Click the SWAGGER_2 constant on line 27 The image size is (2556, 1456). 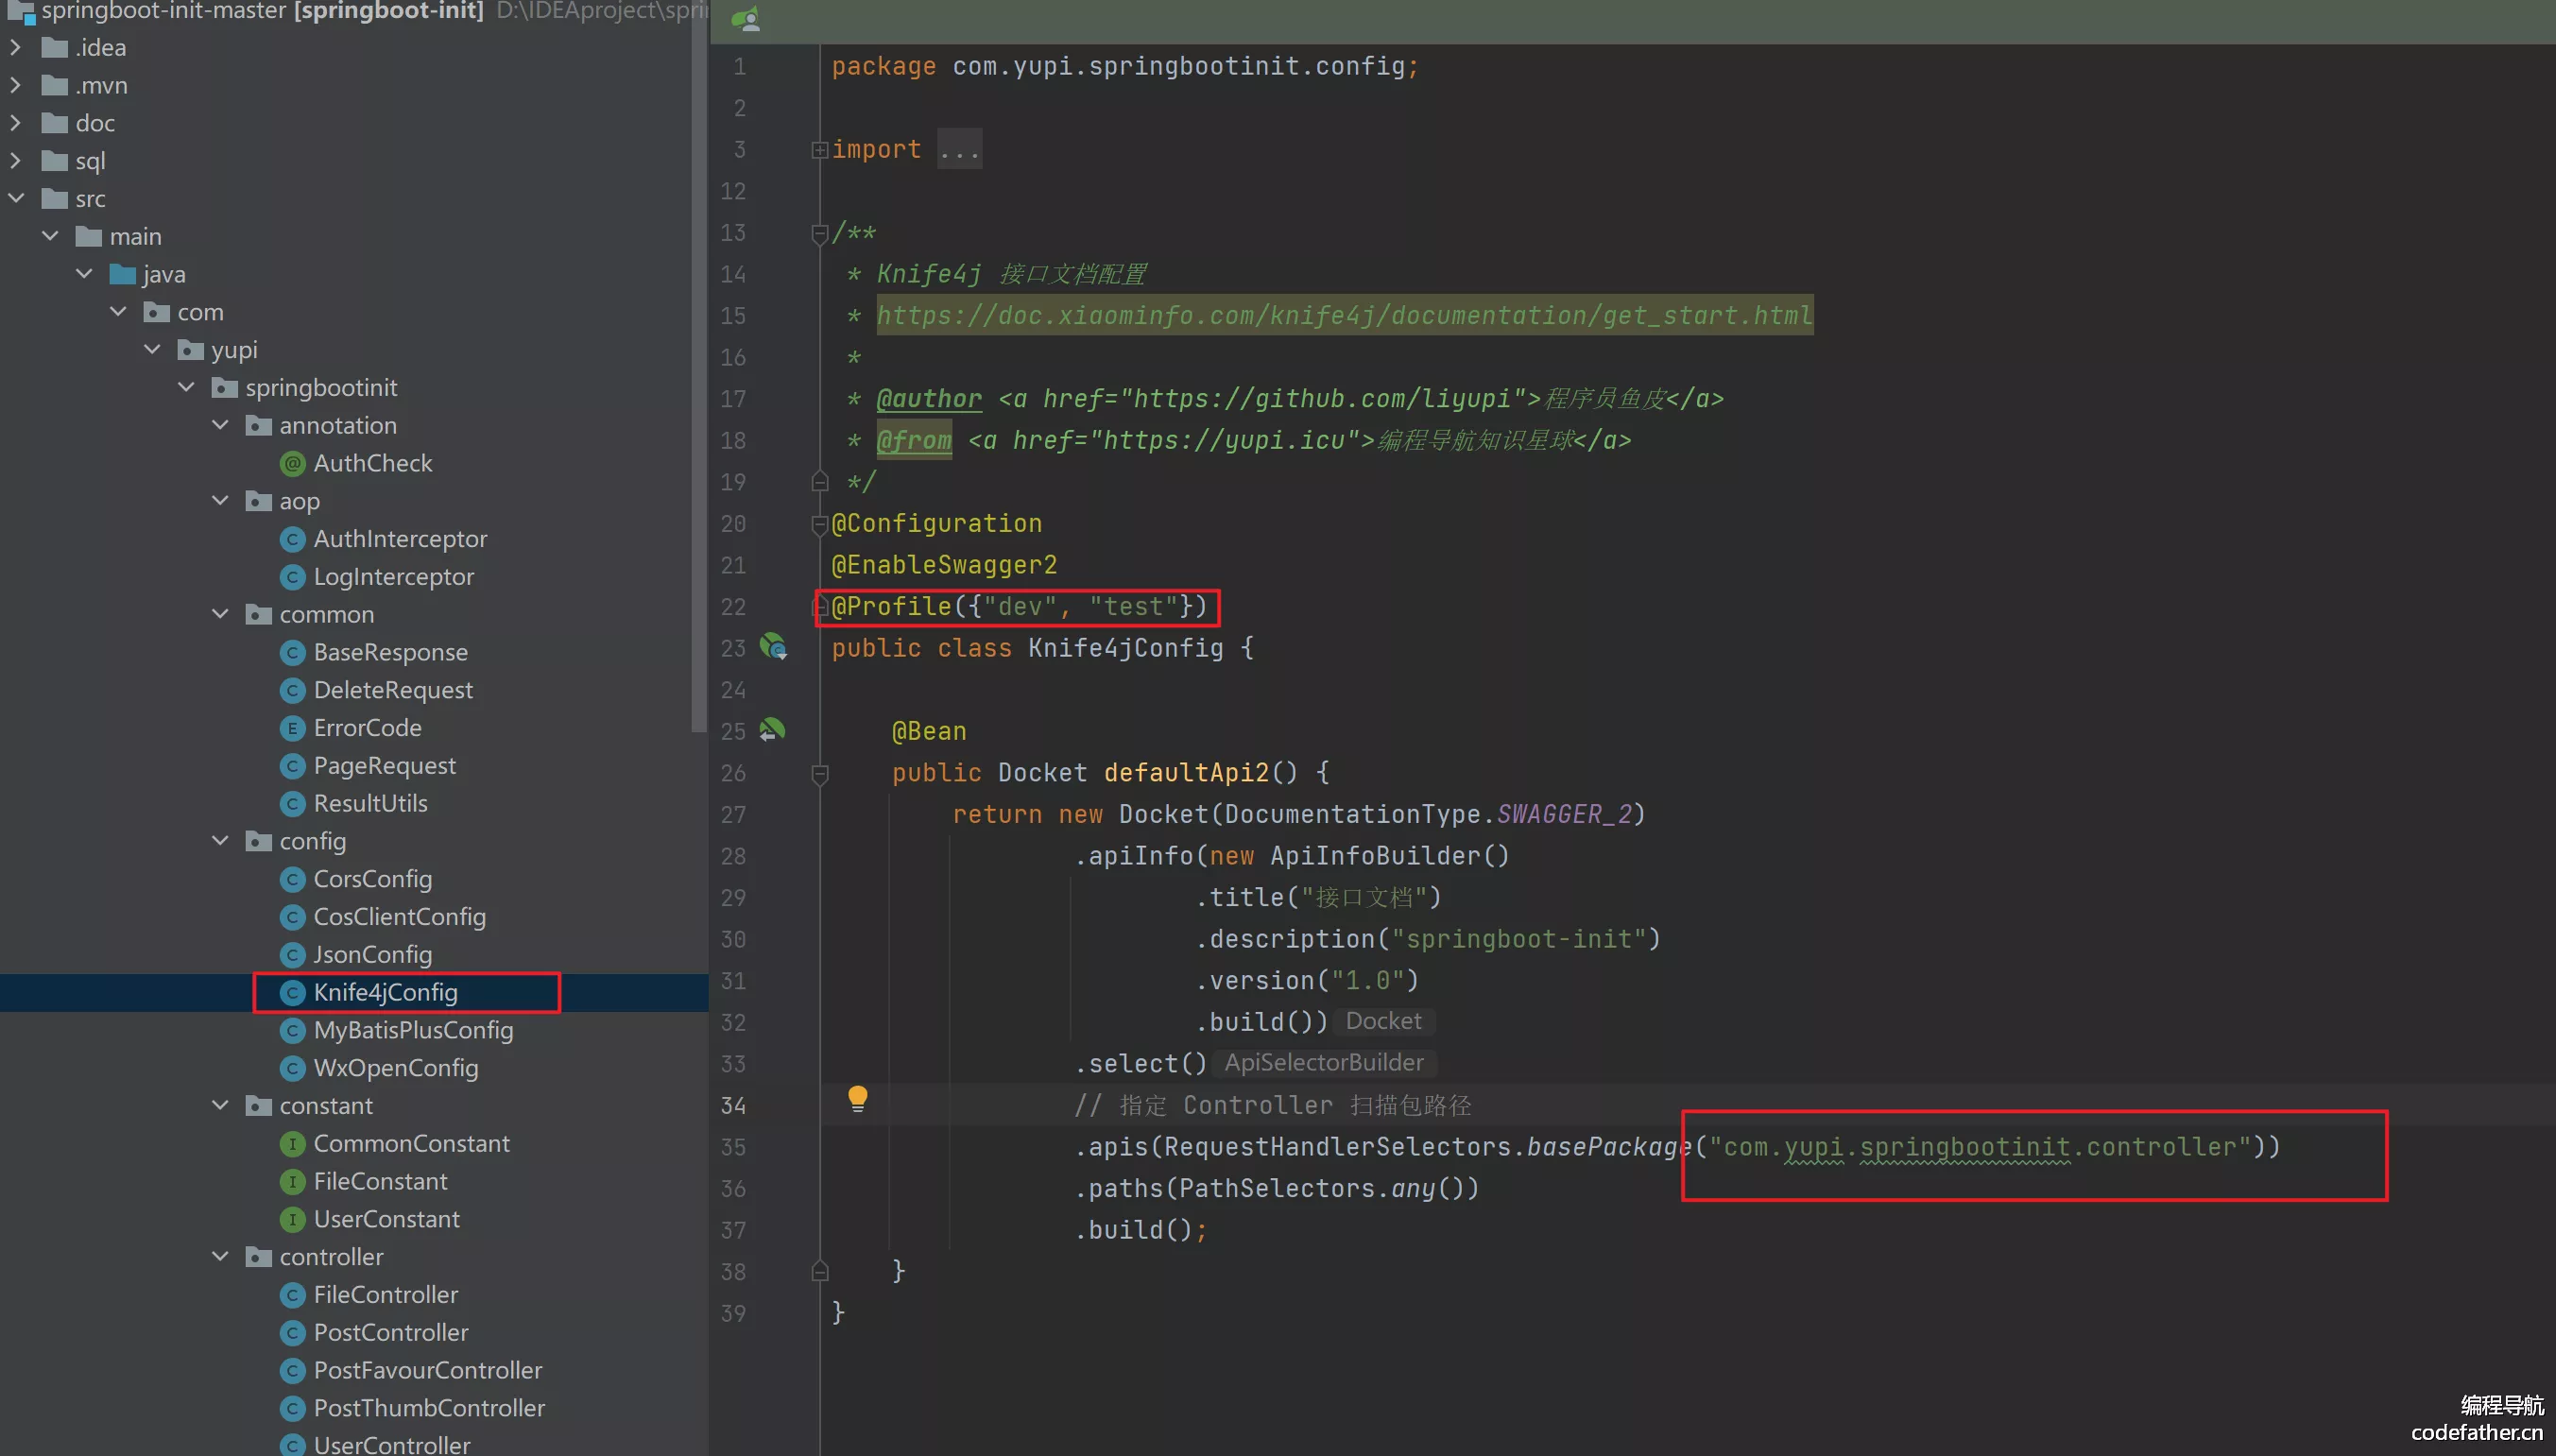coord(1563,814)
